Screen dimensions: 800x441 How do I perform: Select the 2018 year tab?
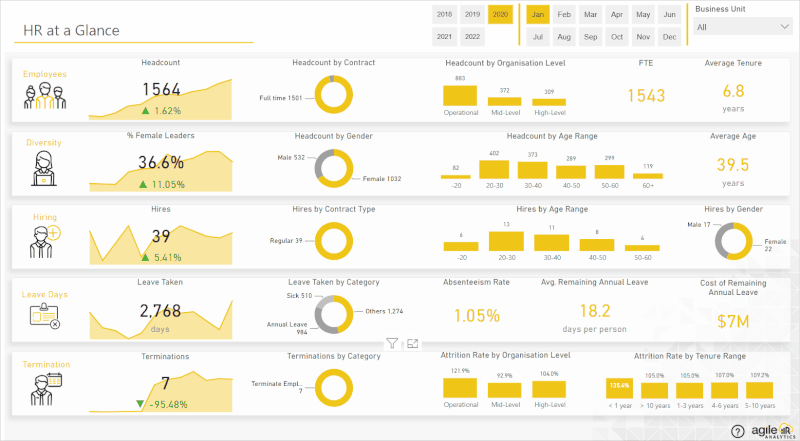point(444,15)
